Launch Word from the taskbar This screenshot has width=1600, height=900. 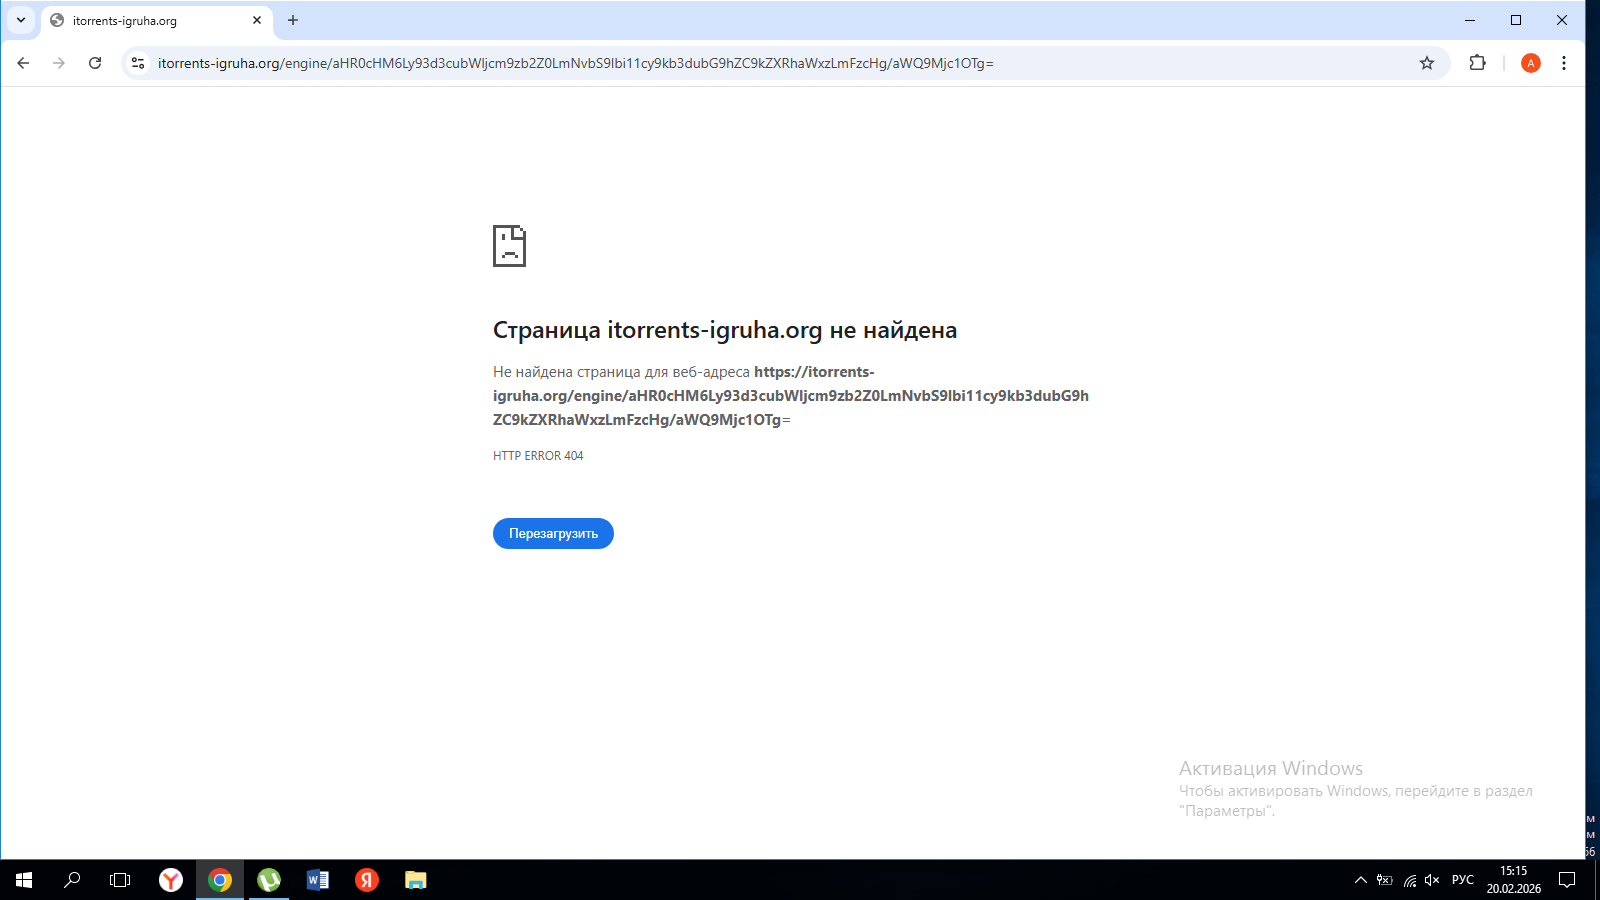318,880
